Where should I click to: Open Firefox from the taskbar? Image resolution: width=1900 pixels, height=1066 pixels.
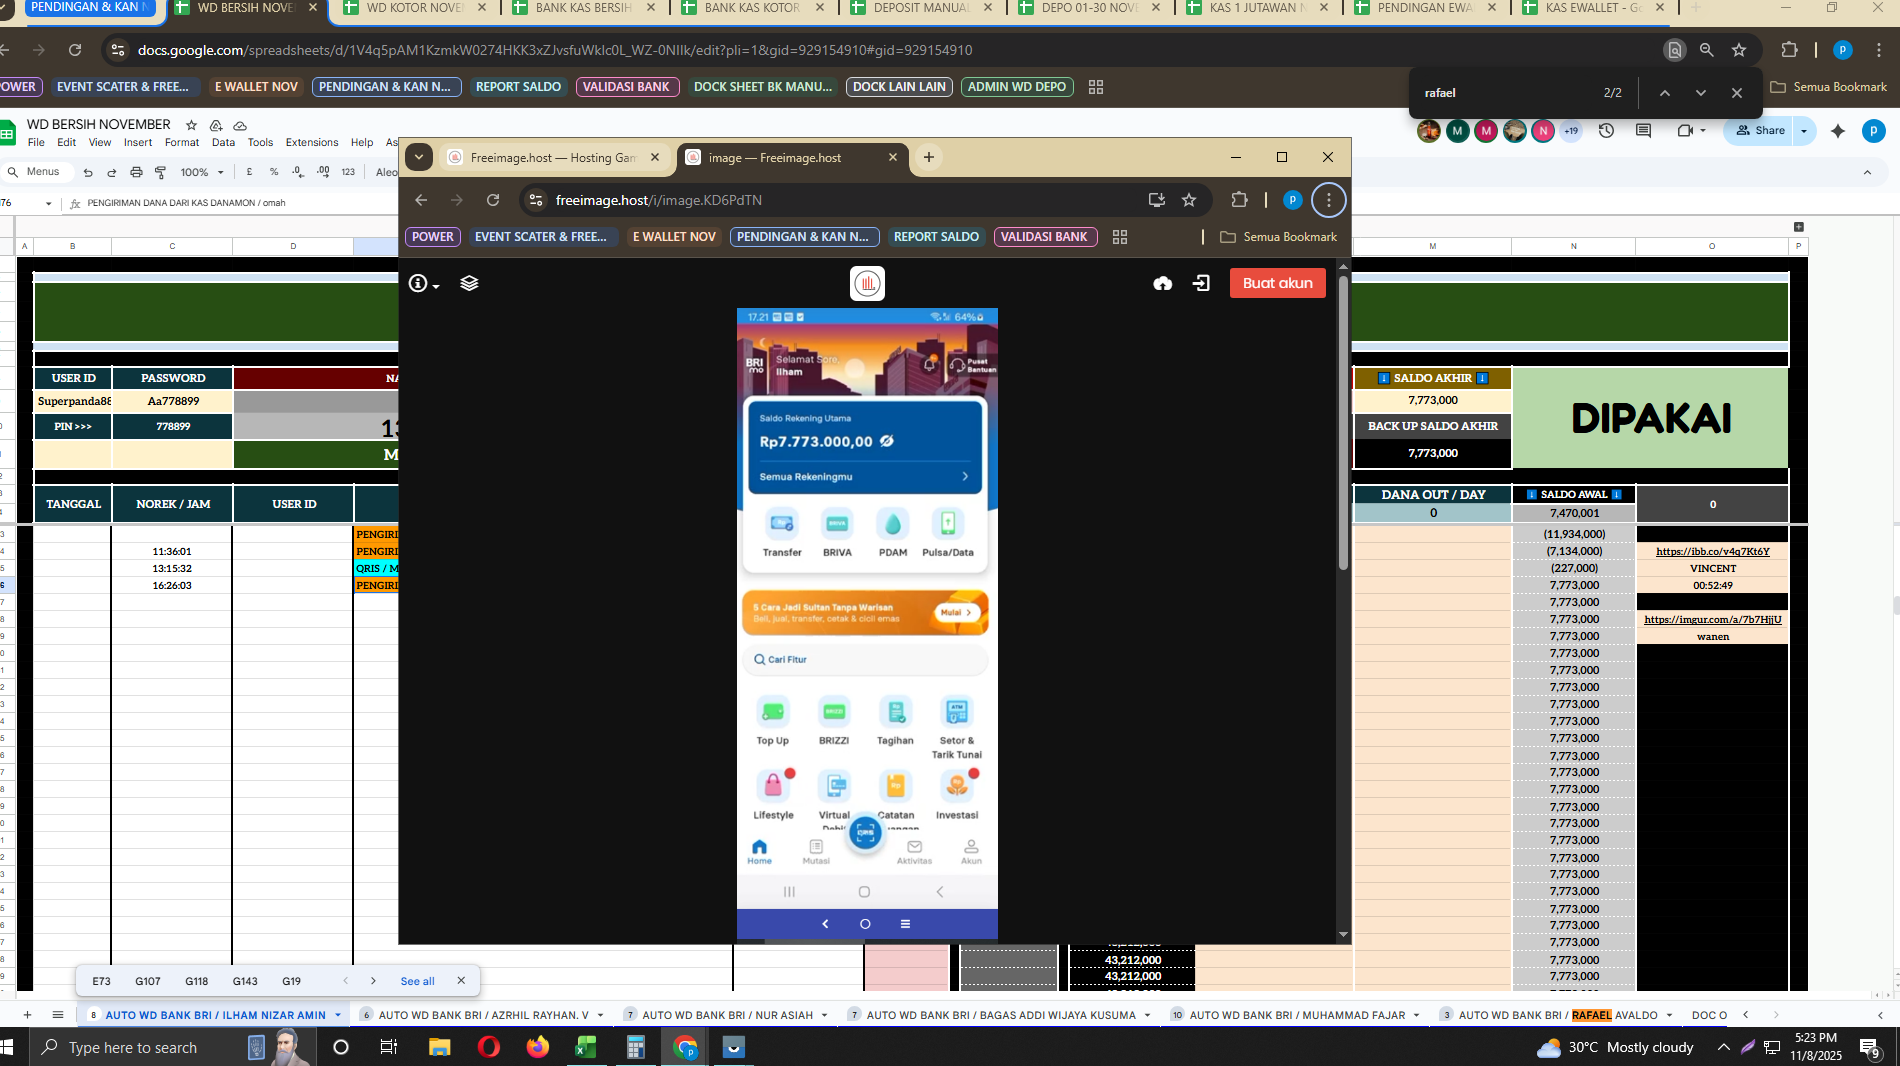coord(538,1047)
